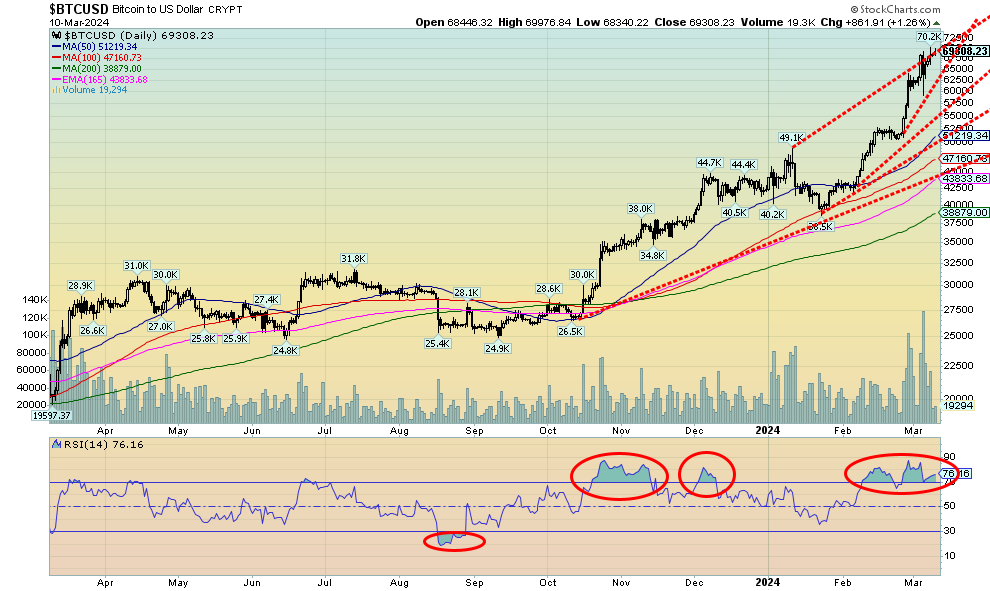Click the 38.5K January low label
Image resolution: width=990 pixels, height=591 pixels.
click(821, 227)
